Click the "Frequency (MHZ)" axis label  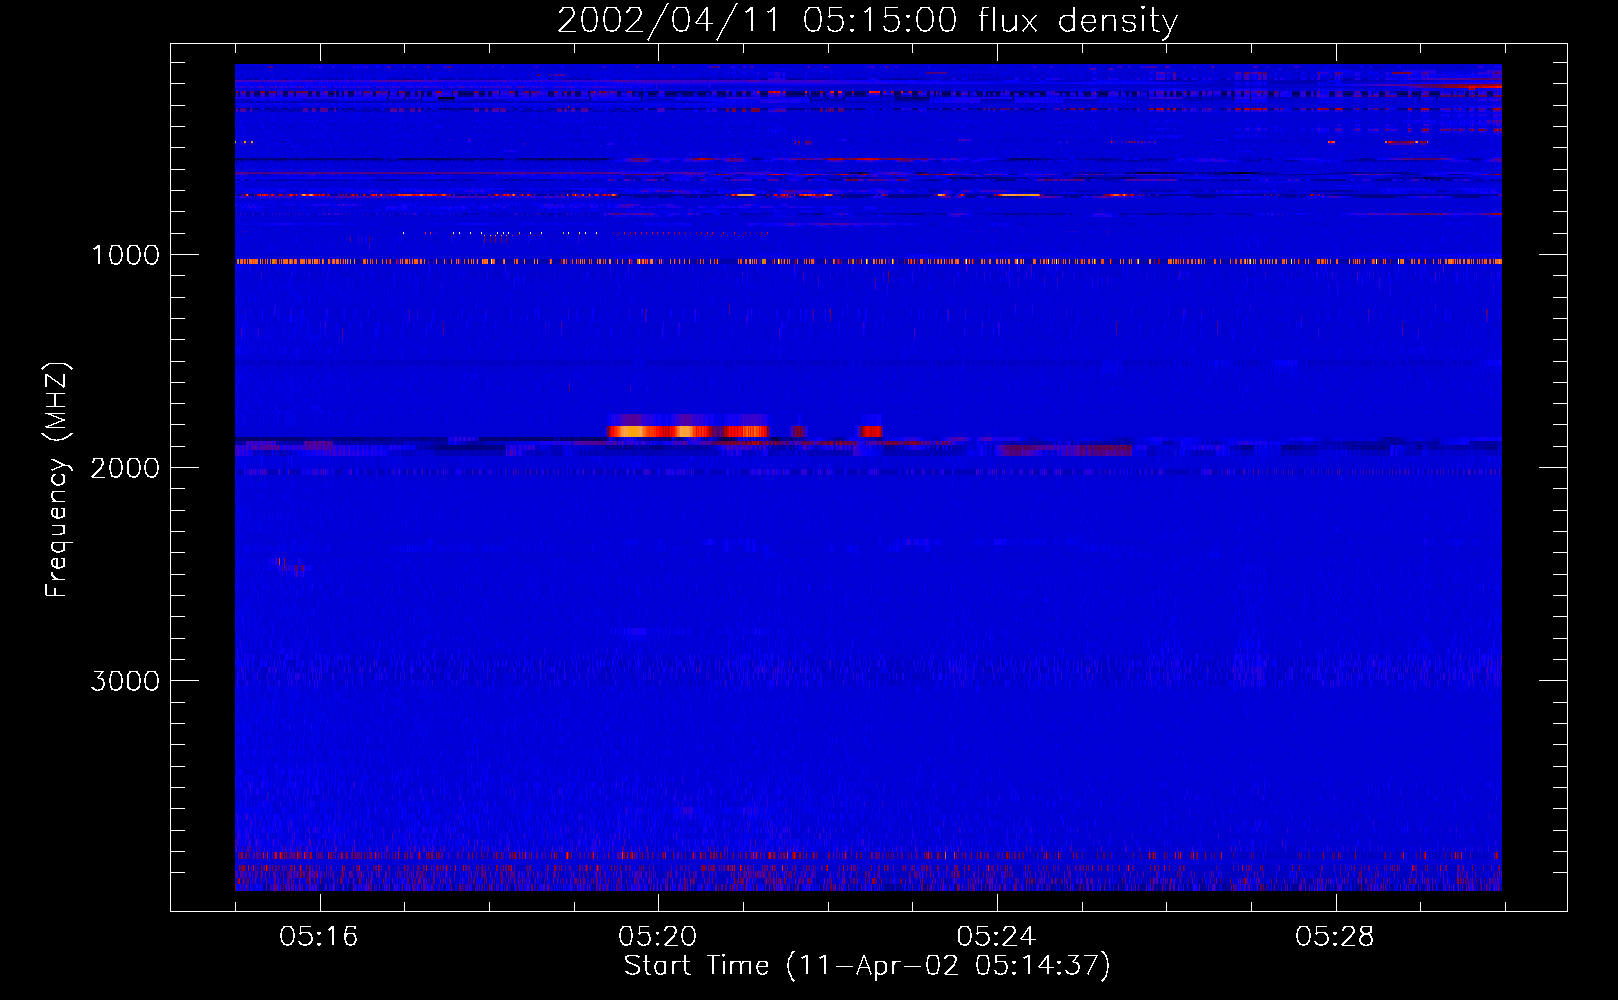point(57,480)
